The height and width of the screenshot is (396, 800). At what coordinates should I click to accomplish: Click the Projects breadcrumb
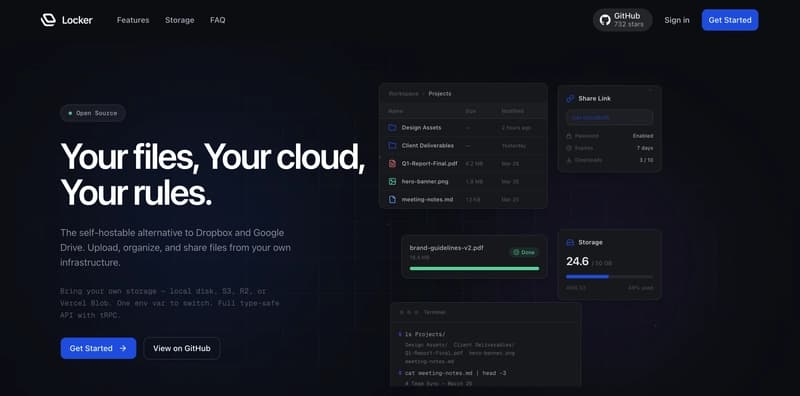pyautogui.click(x=440, y=93)
